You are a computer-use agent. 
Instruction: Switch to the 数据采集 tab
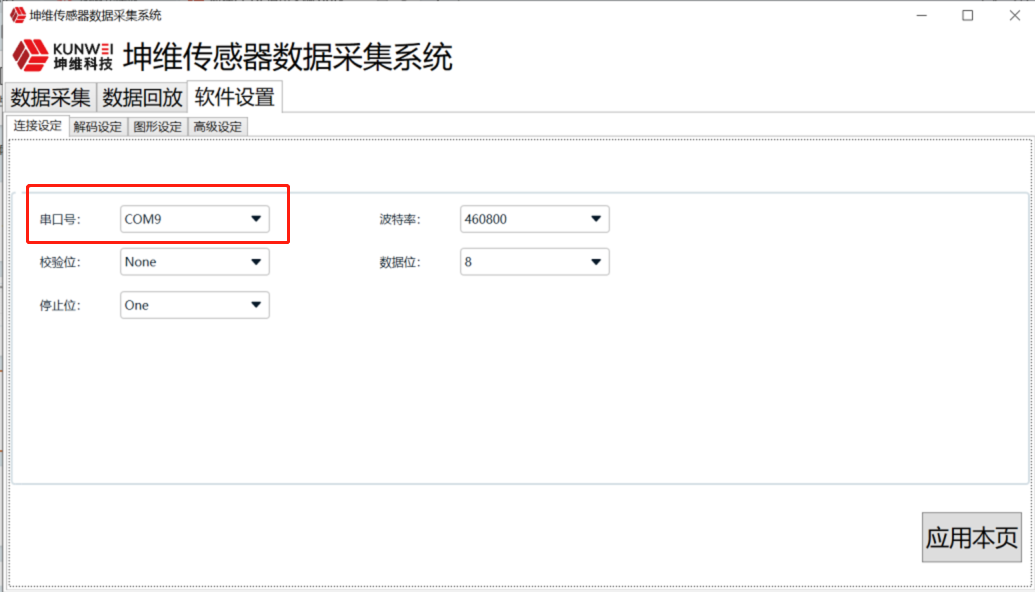coord(51,98)
